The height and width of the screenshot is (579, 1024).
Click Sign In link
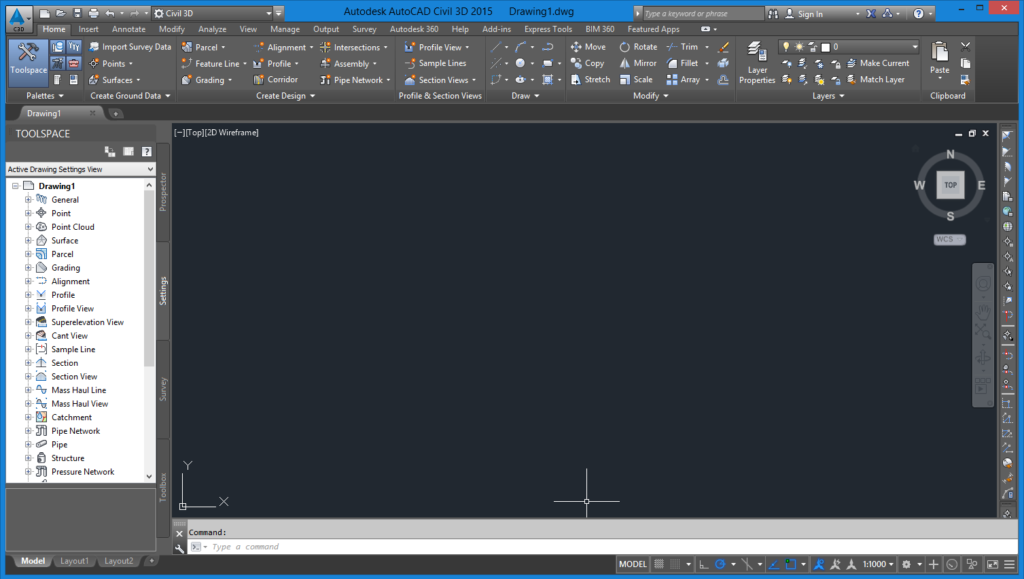803,14
